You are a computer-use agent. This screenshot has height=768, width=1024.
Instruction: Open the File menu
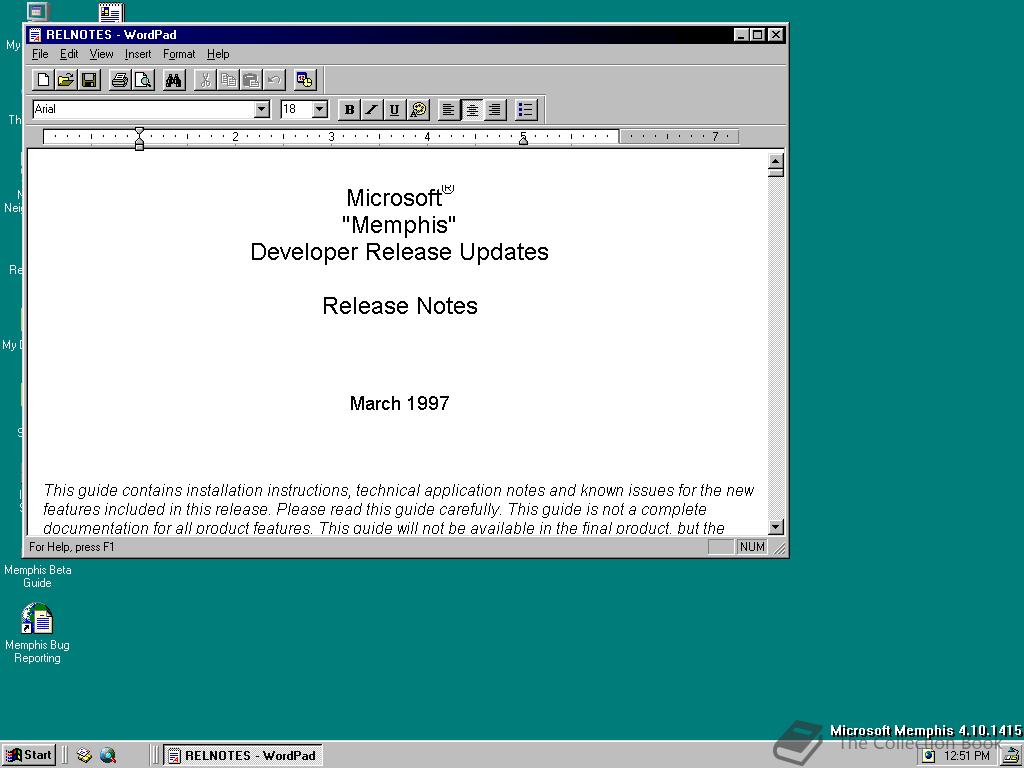40,54
